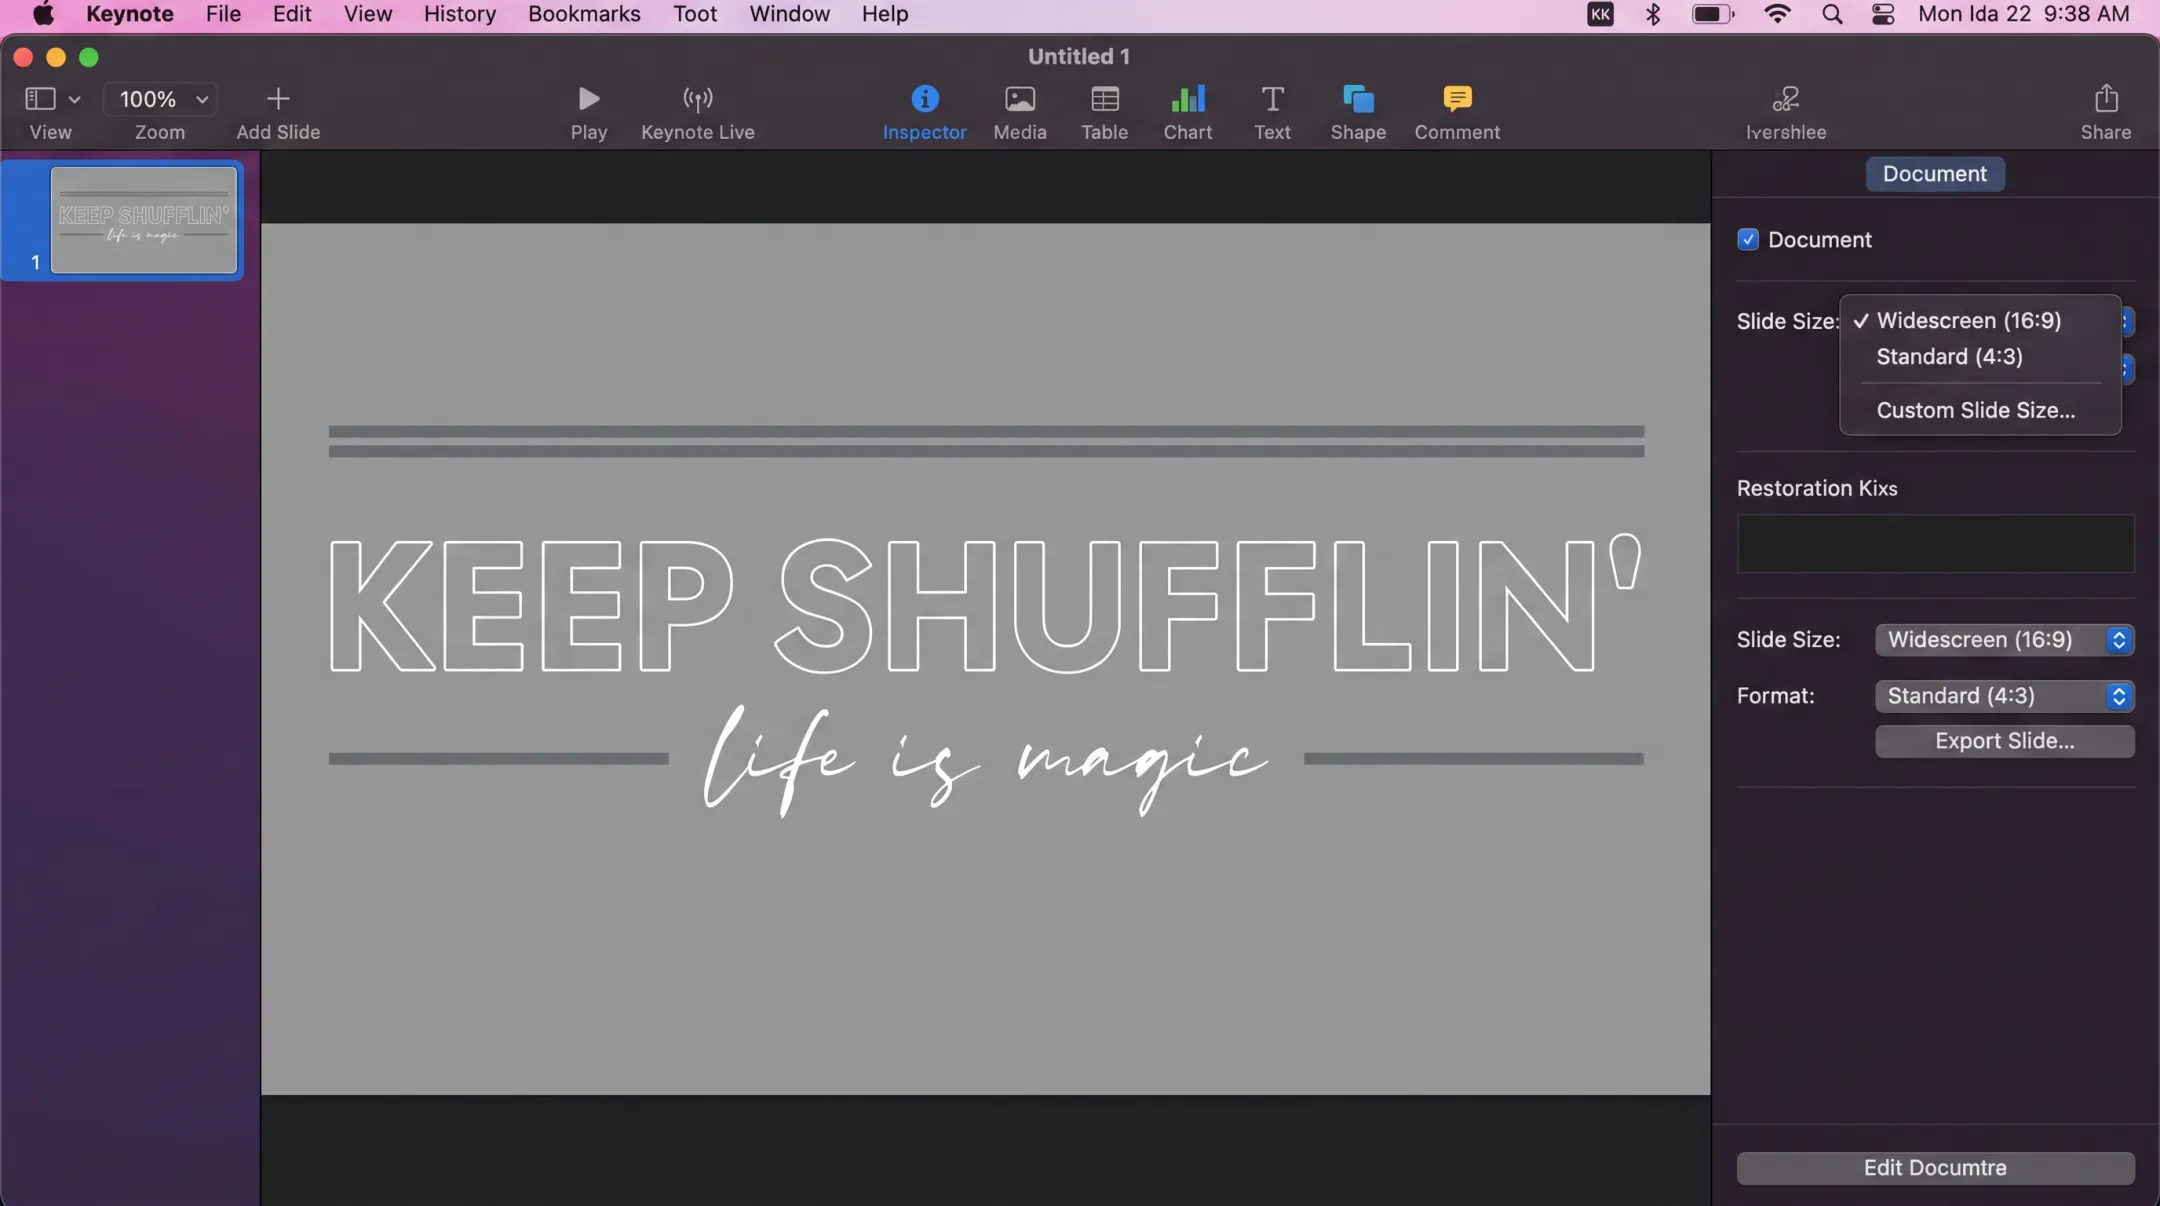Viewport: 2160px width, 1206px height.
Task: Open the Edit menu
Action: [x=292, y=14]
